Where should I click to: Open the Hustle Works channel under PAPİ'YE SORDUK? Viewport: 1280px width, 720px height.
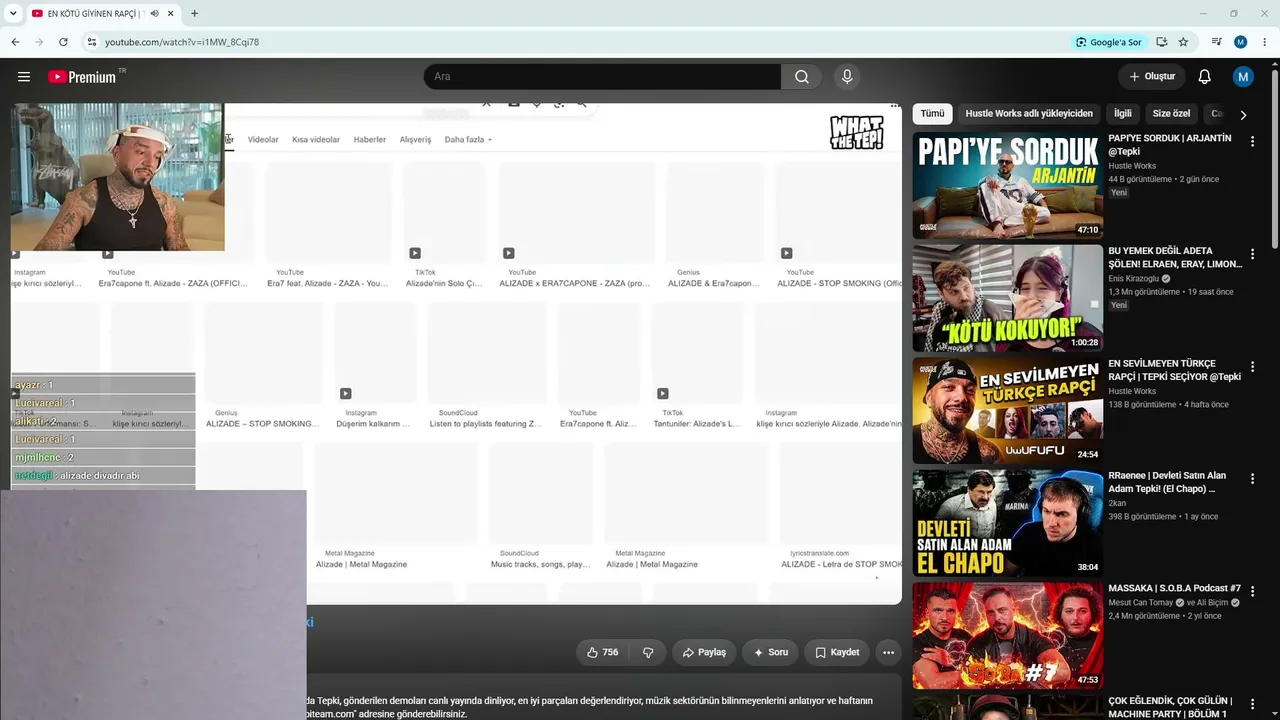(x=1132, y=166)
